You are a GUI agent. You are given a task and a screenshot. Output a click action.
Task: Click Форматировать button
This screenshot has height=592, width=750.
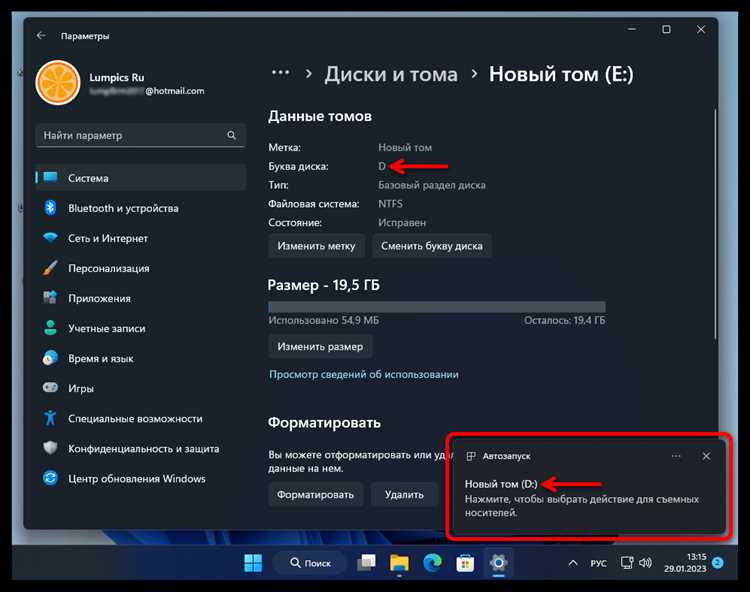(x=316, y=494)
